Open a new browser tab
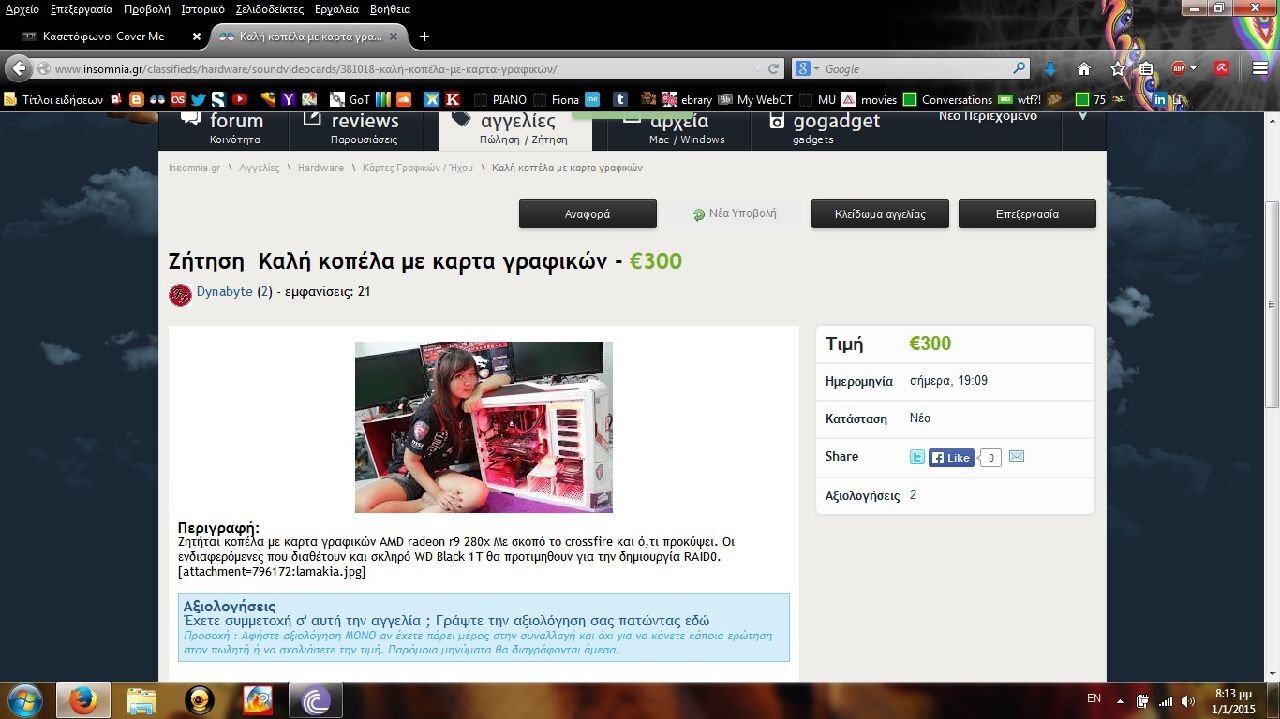Screen dimensions: 1280x719 [424, 37]
